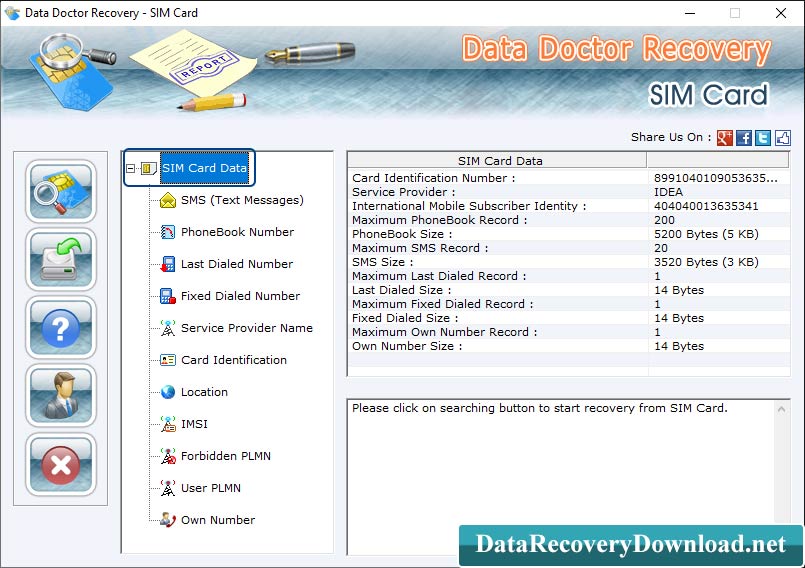The image size is (805, 568).
Task: Select Service Provider Name entry
Action: 246,328
